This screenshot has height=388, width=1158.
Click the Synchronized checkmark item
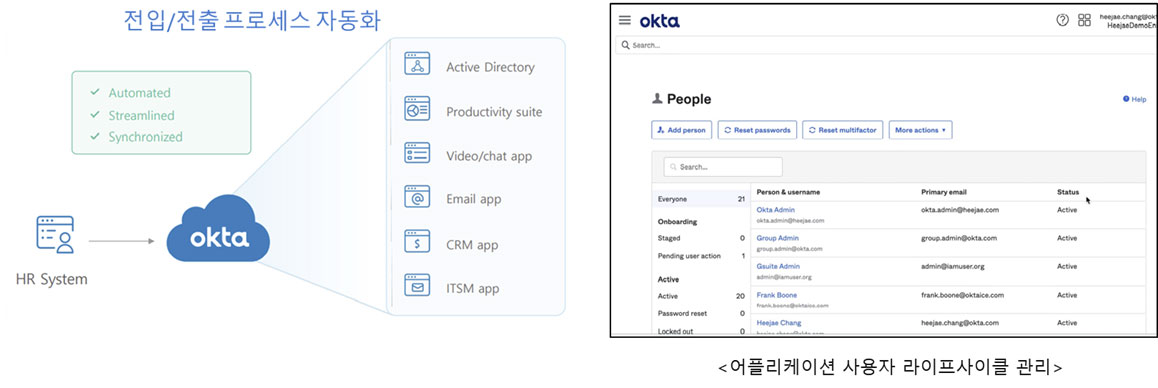coord(136,137)
